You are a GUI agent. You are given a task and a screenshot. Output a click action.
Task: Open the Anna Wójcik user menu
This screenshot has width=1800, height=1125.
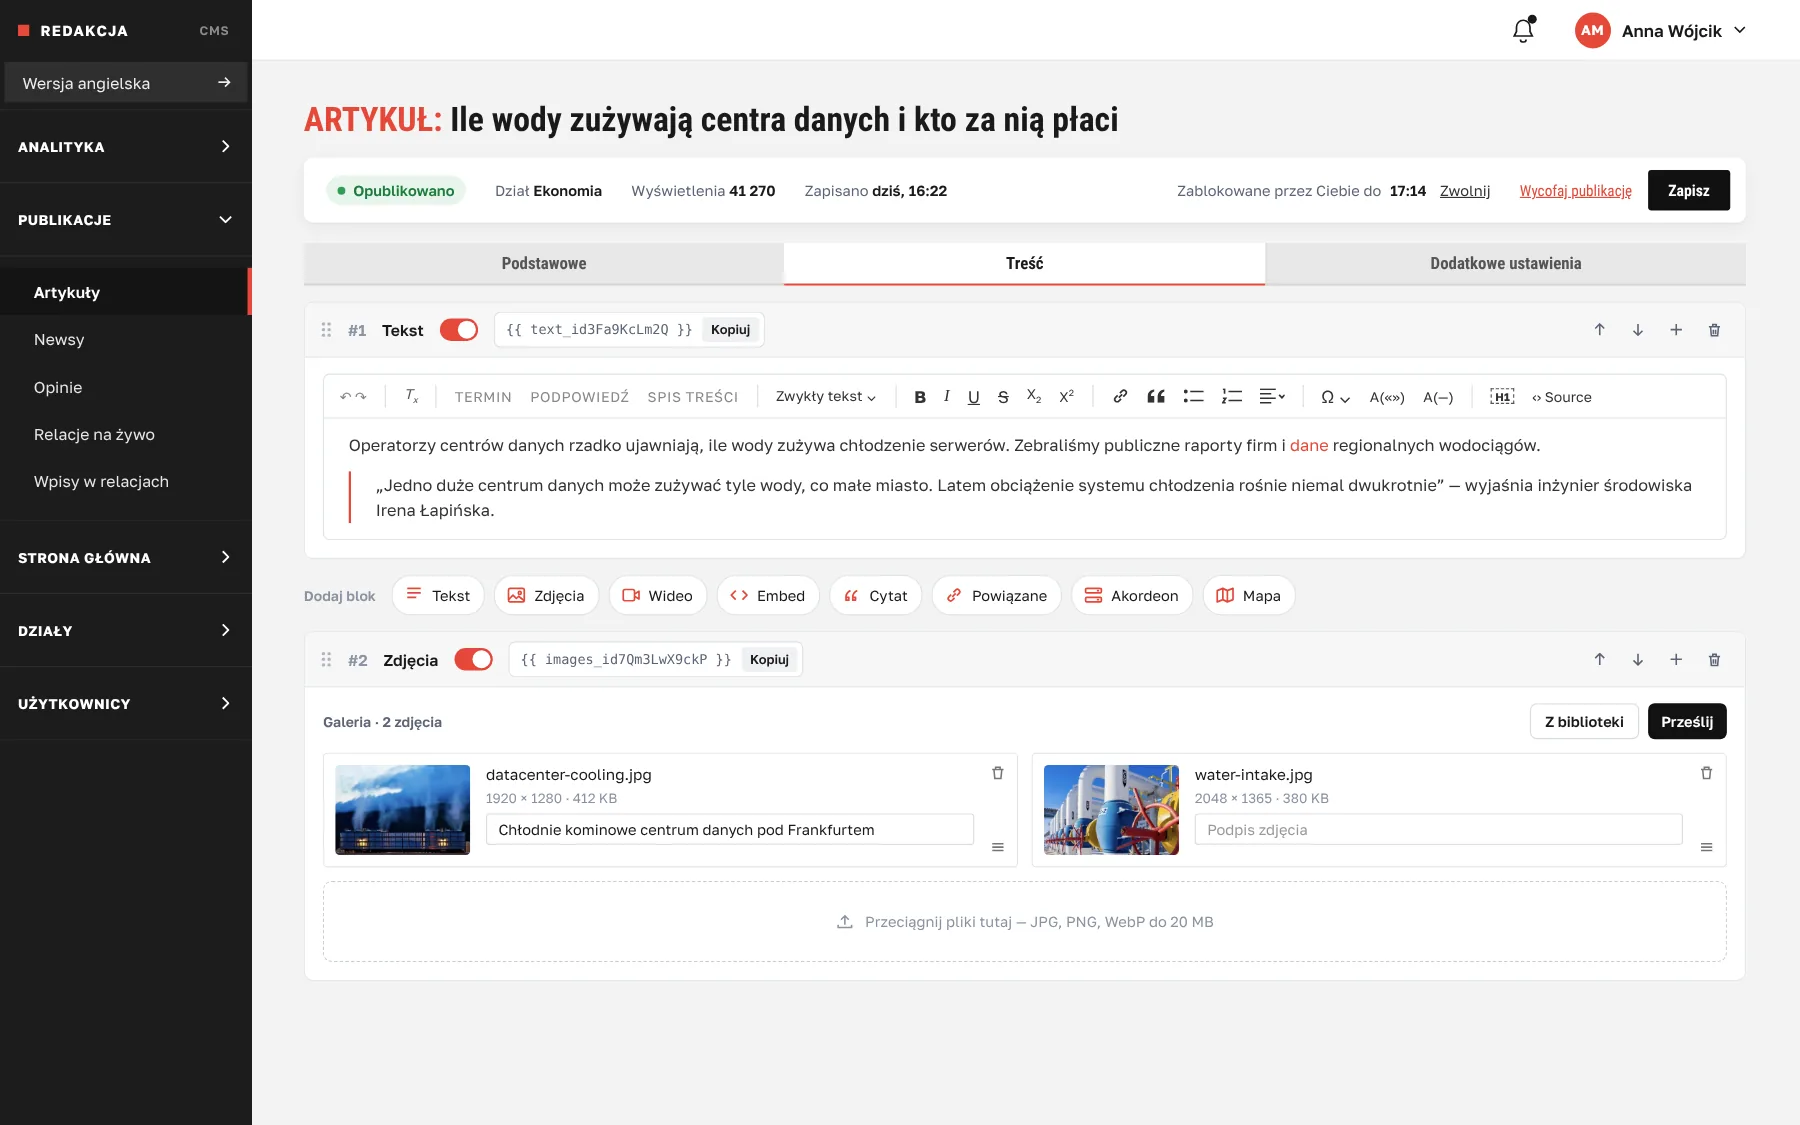pyautogui.click(x=1661, y=31)
